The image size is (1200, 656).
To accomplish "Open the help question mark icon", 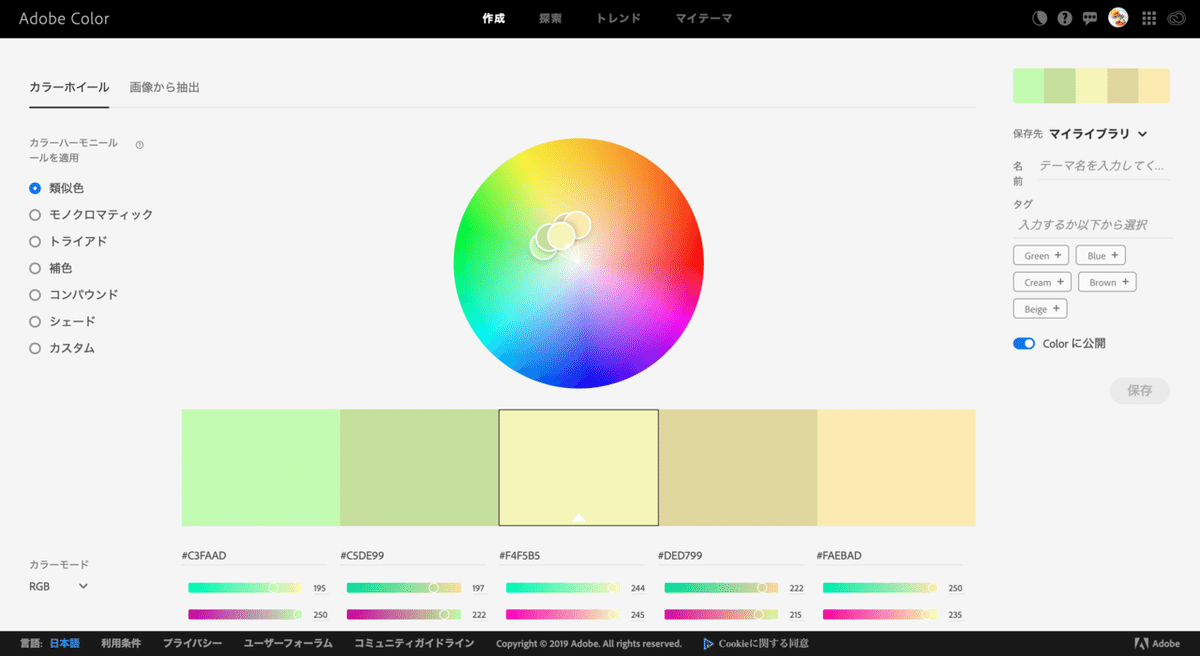I will click(x=1065, y=18).
